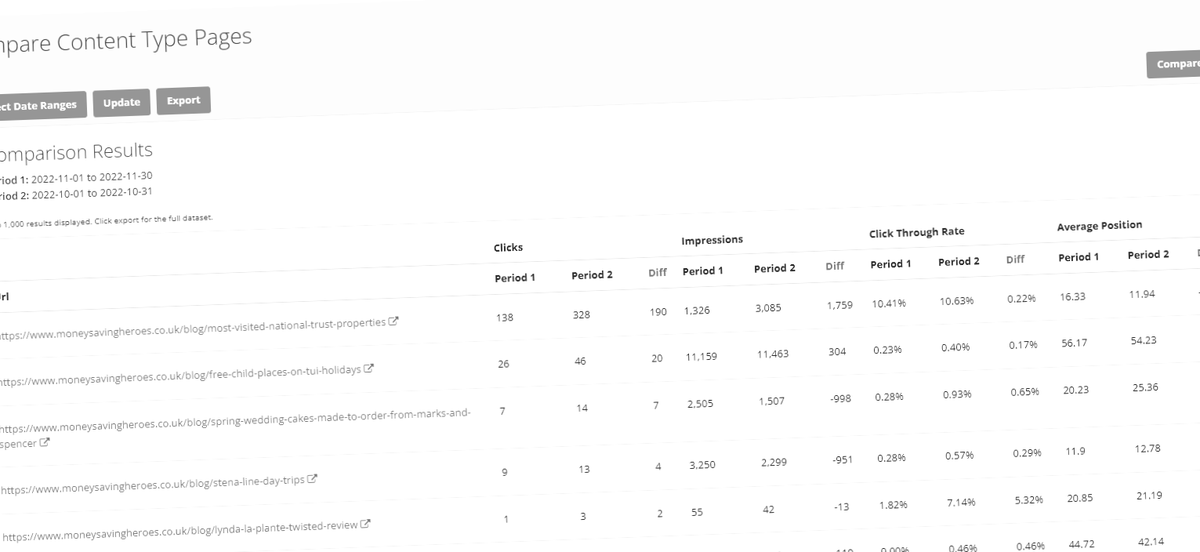Select average position value 54.23
The height and width of the screenshot is (552, 1200).
click(1145, 341)
